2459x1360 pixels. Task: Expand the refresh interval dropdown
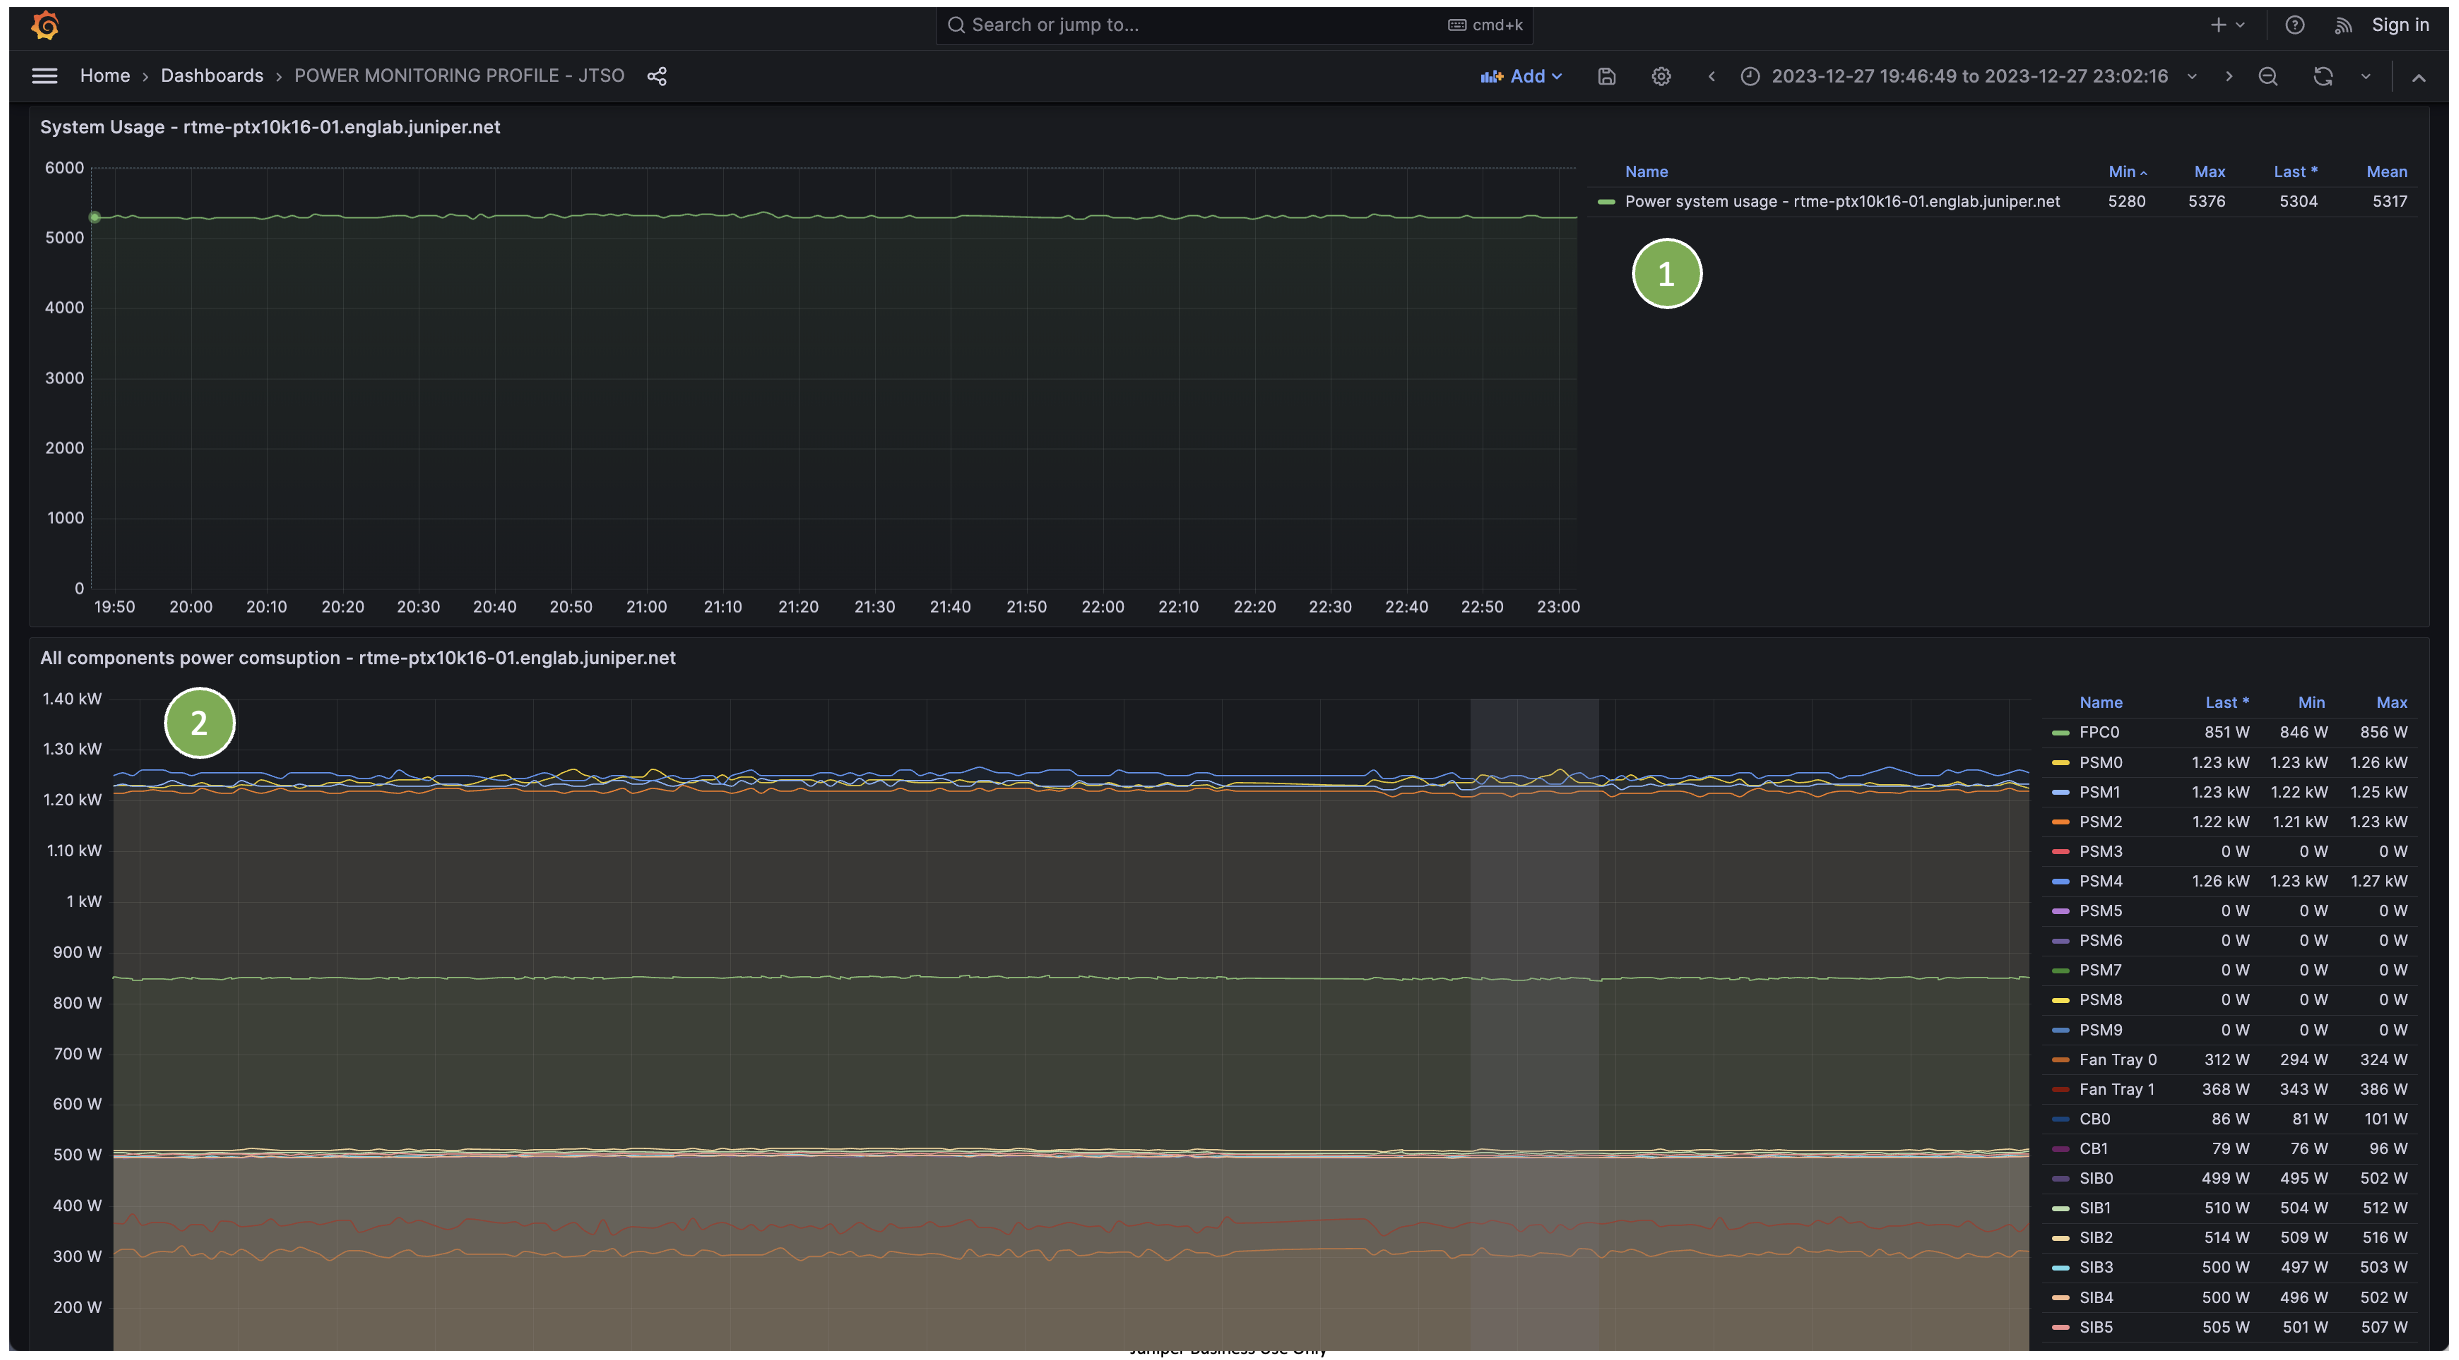coord(2366,76)
